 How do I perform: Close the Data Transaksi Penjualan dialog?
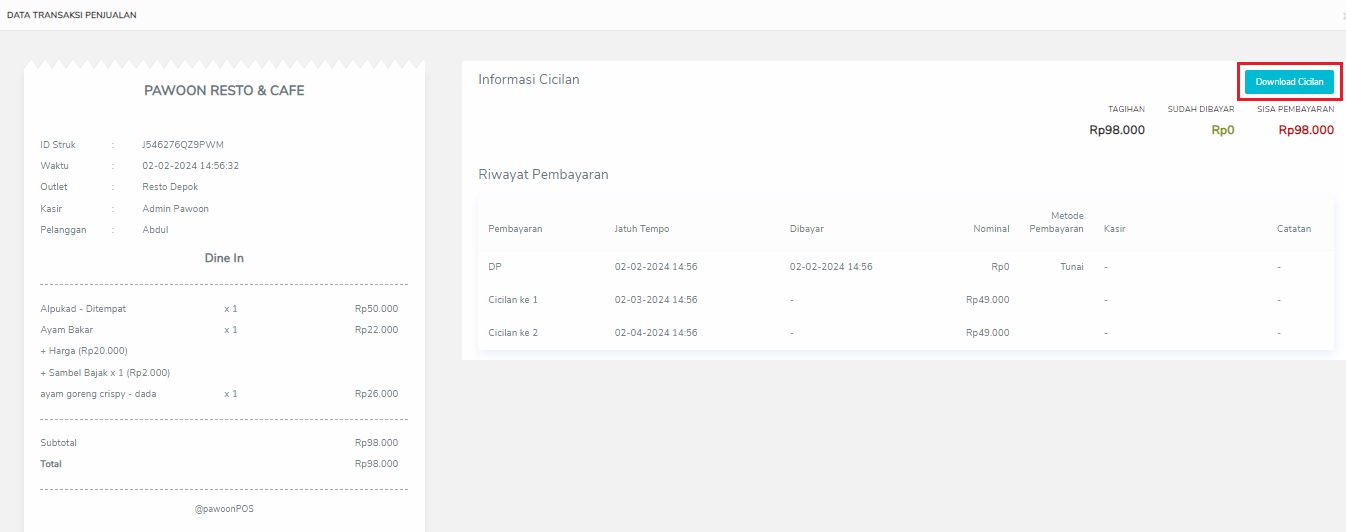click(1342, 16)
